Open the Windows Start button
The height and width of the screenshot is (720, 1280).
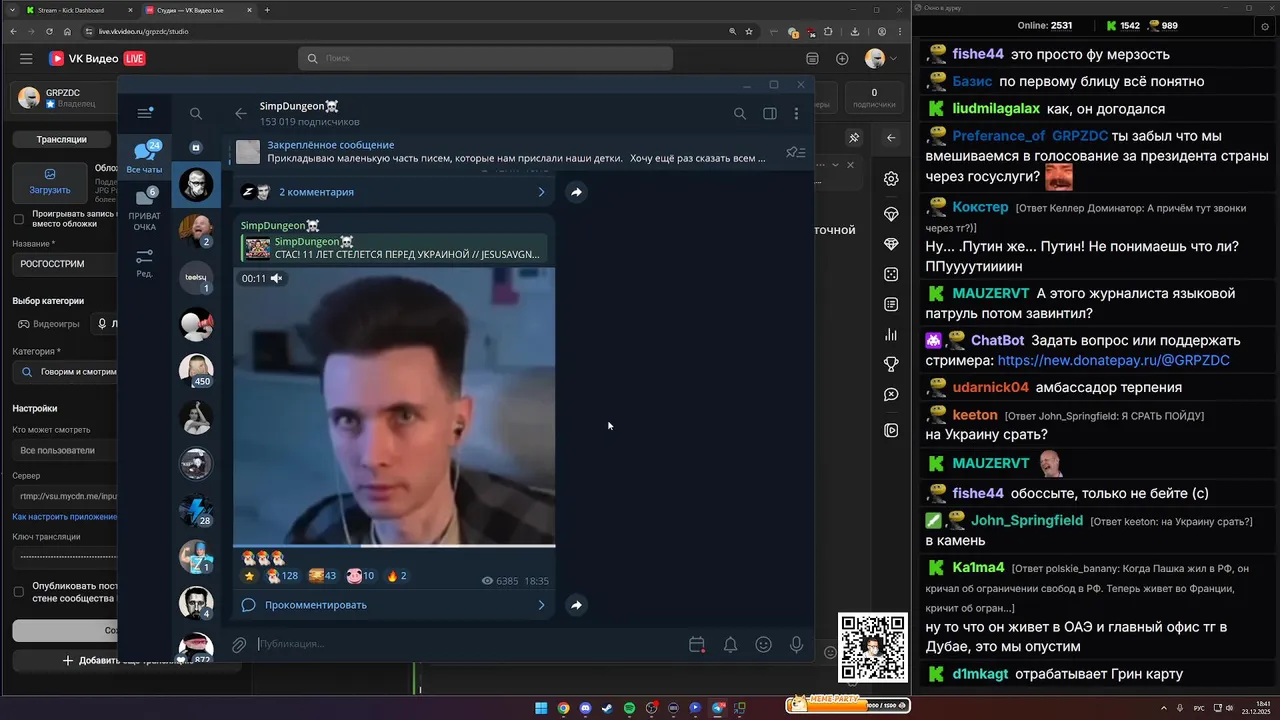click(541, 708)
